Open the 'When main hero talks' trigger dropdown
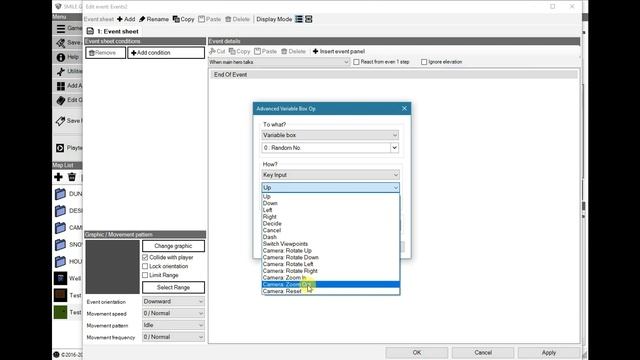The width and height of the screenshot is (640, 360). tap(279, 62)
